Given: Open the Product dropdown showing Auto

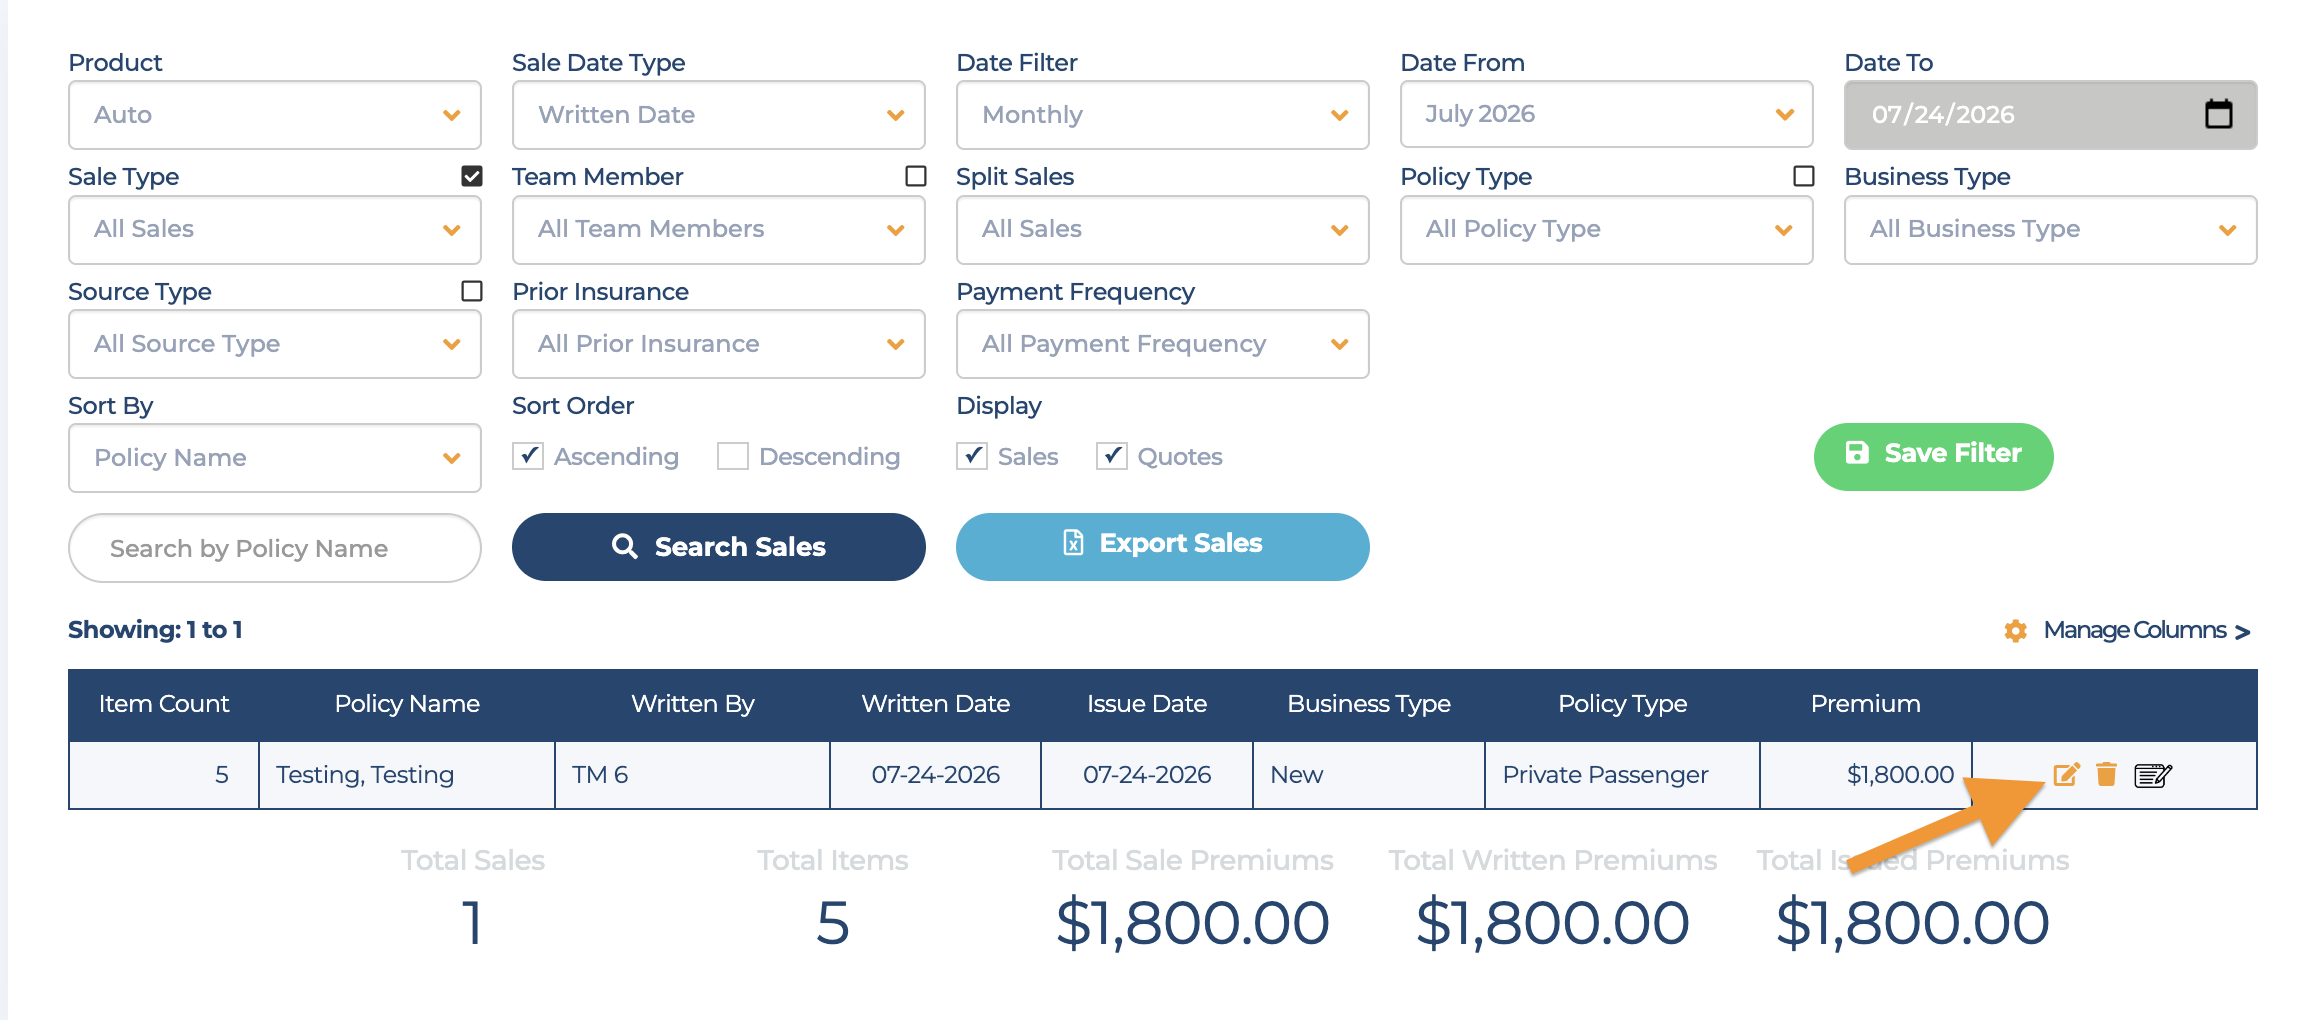Looking at the screenshot, I should [275, 115].
